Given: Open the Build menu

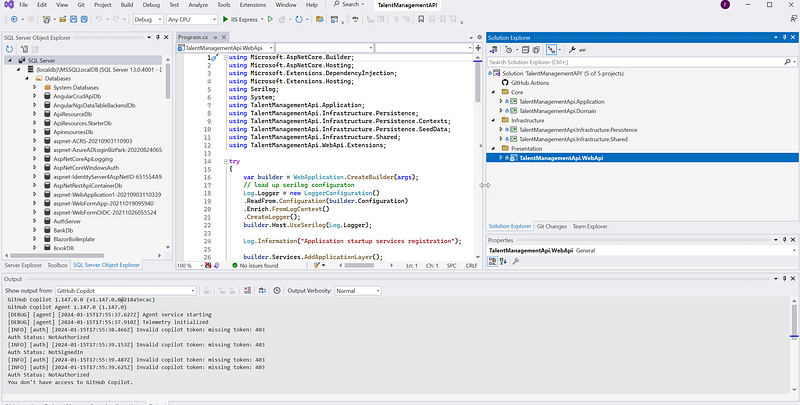Looking at the screenshot, I should [127, 5].
